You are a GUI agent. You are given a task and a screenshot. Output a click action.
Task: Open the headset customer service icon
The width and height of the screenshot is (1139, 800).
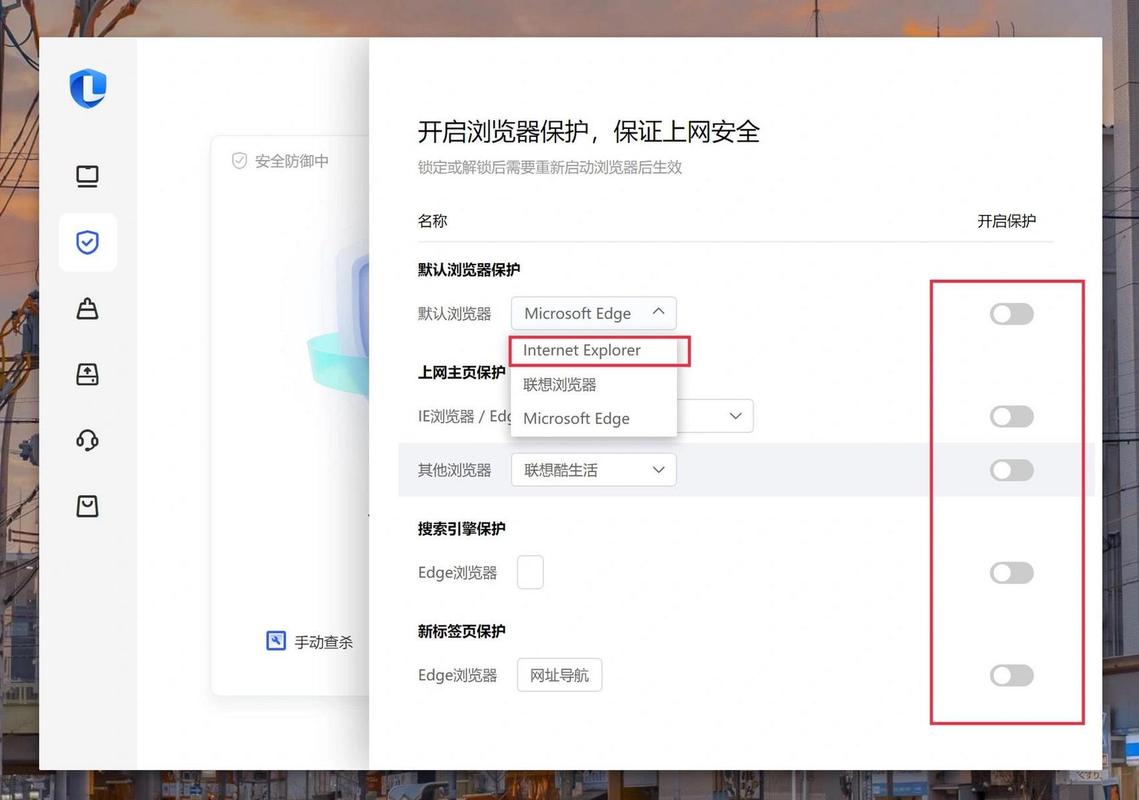(x=87, y=440)
